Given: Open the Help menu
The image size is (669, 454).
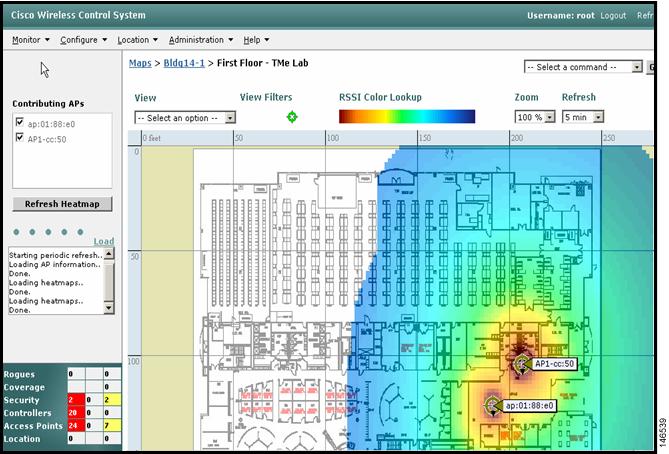Looking at the screenshot, I should 256,40.
